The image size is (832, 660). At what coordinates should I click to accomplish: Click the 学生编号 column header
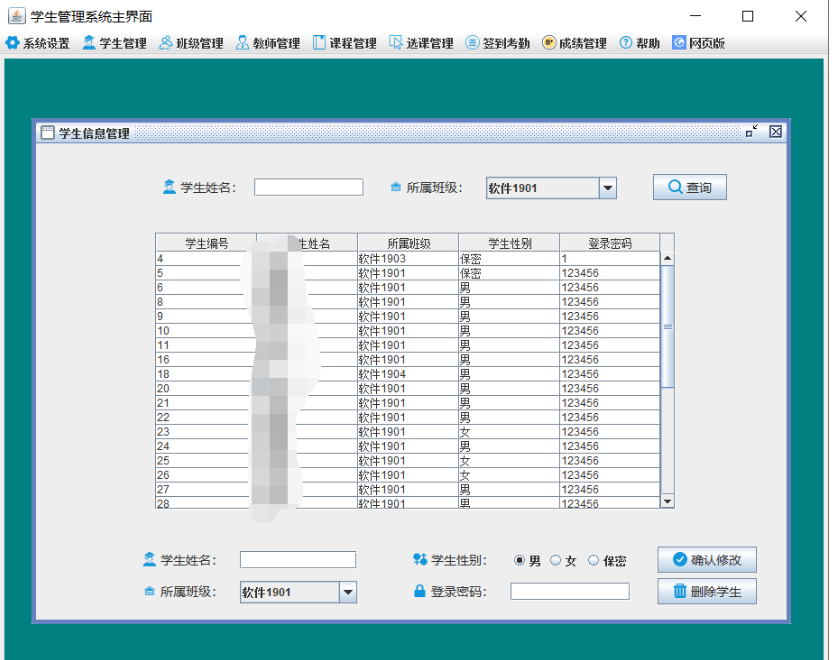click(x=206, y=243)
